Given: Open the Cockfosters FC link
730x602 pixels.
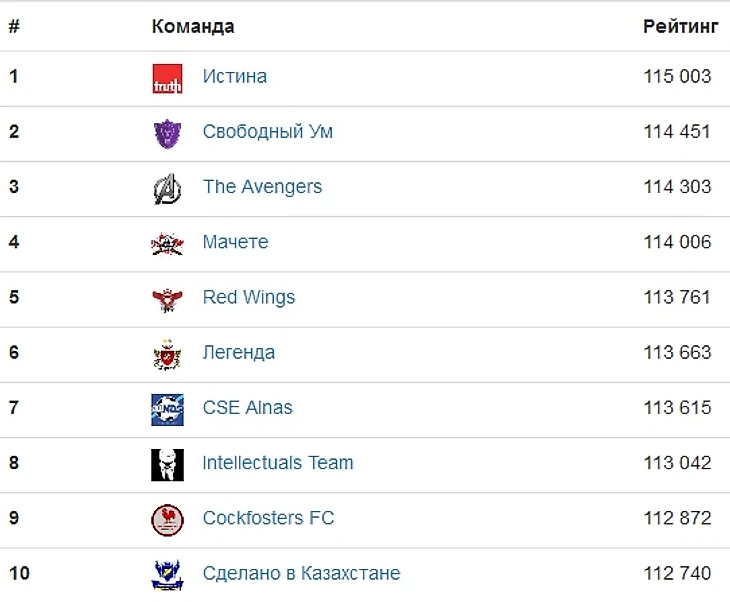Looking at the screenshot, I should click(x=268, y=518).
